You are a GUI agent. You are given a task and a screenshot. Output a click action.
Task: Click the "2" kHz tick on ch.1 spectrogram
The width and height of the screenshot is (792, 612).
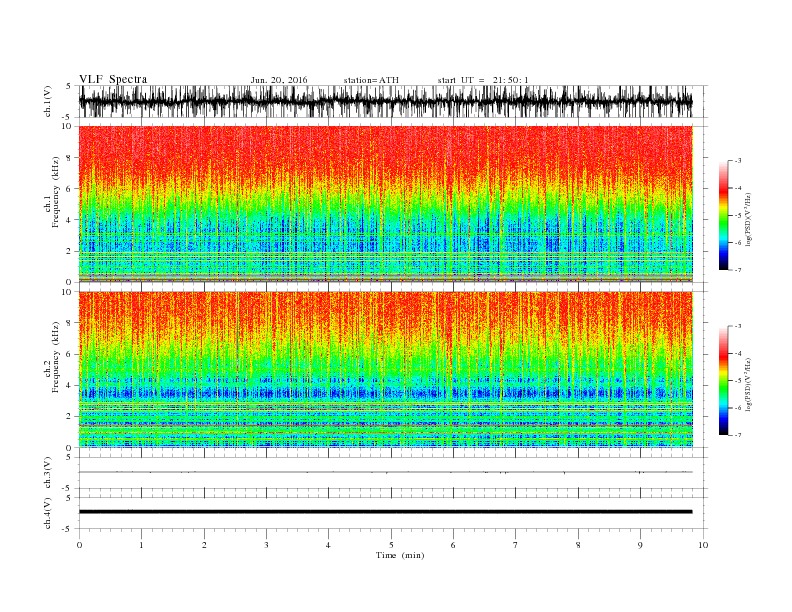pyautogui.click(x=69, y=251)
